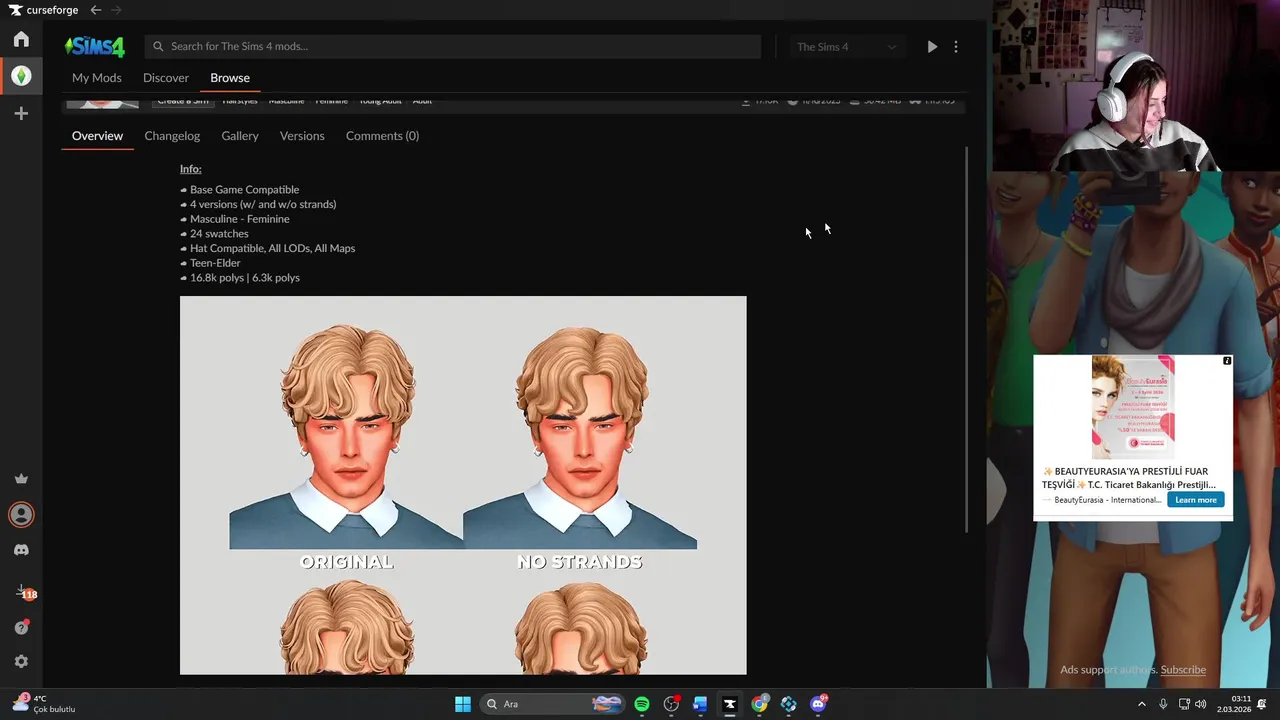Viewport: 1280px width, 720px height.
Task: Expand The Sims 4 game dropdown
Action: point(846,47)
